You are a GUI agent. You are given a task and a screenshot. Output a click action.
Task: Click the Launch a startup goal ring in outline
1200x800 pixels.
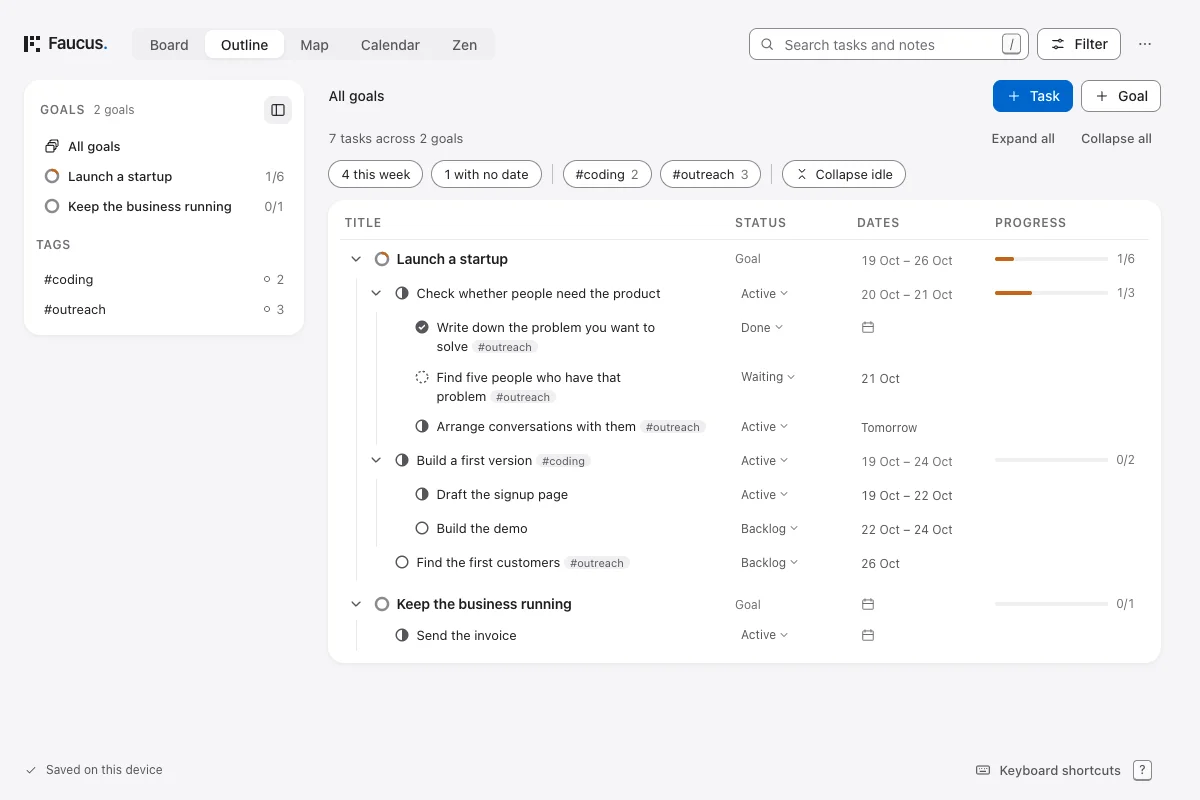click(382, 259)
